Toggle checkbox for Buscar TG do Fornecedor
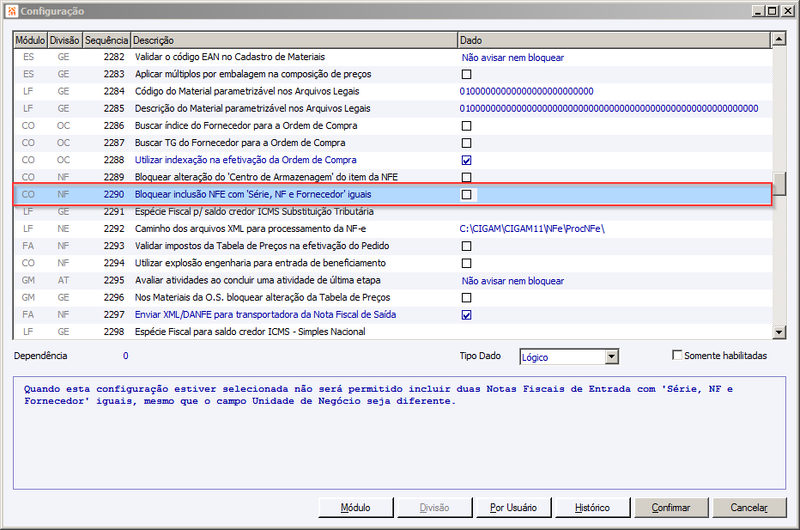The image size is (800, 530). (x=466, y=143)
